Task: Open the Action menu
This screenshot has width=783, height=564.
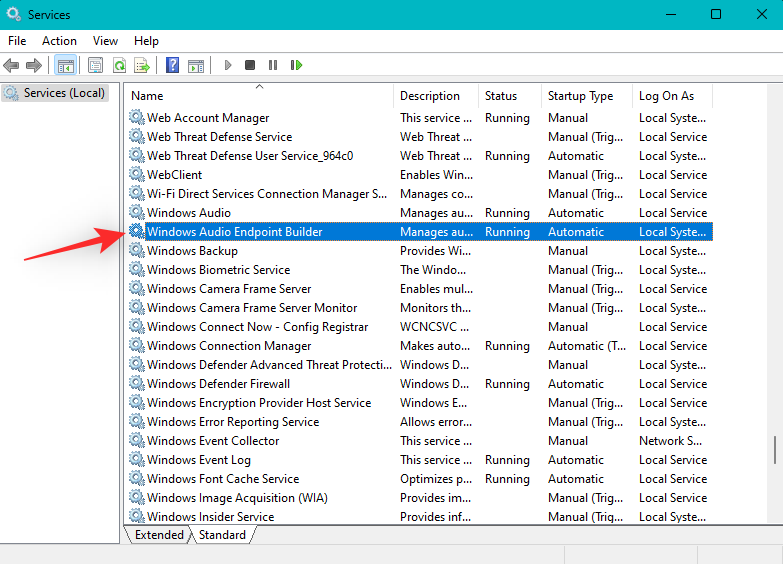Action: 59,41
